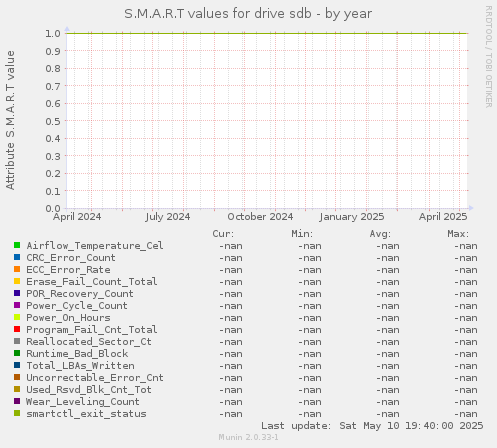Click the Min: column header
This screenshot has width=497, height=448.
(x=302, y=234)
